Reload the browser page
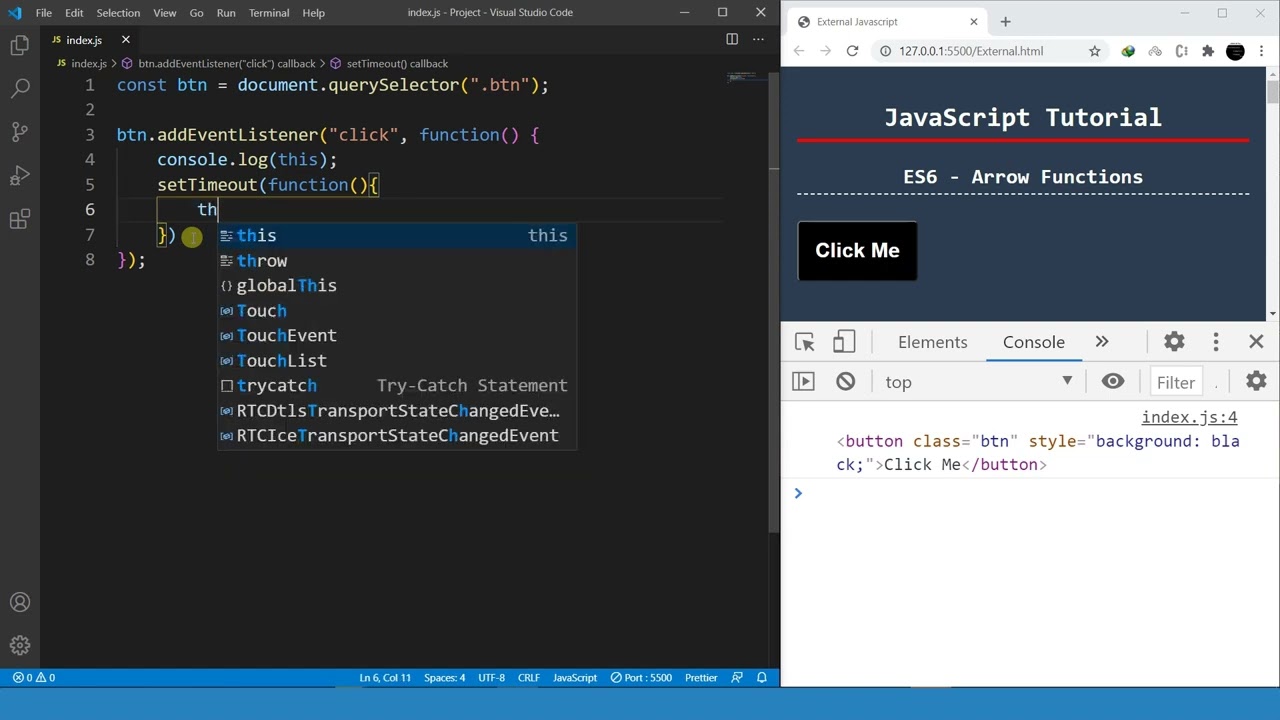Viewport: 1280px width, 720px height. (852, 51)
